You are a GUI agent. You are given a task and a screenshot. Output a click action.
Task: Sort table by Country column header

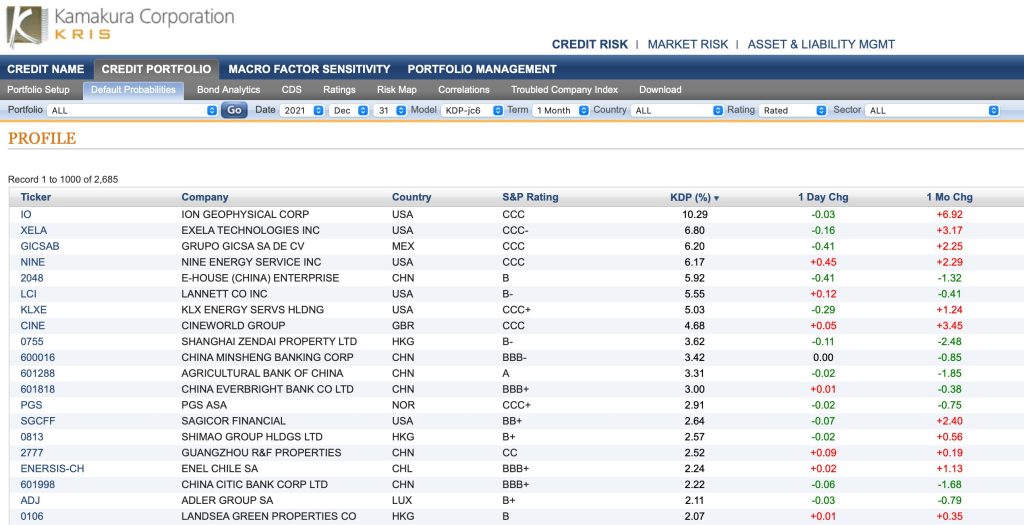point(411,197)
